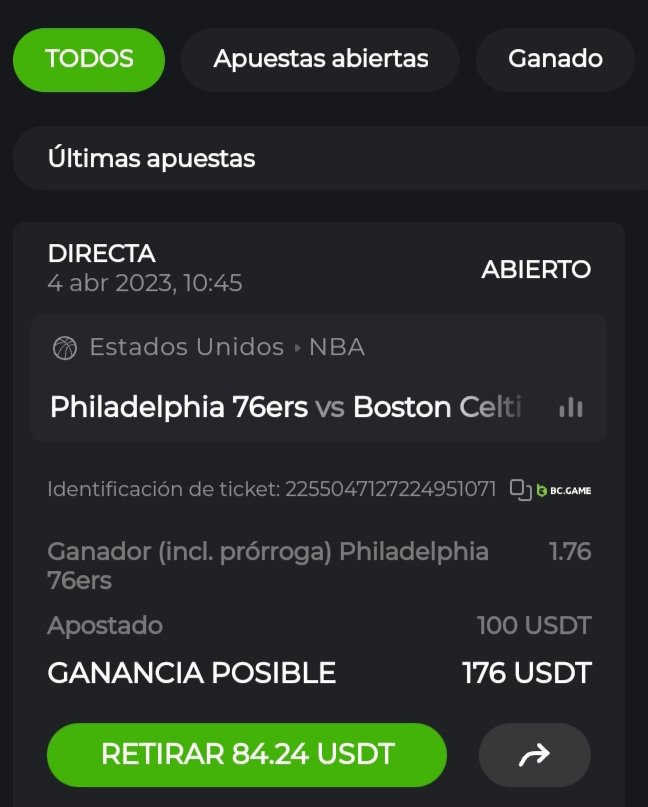The width and height of the screenshot is (648, 807).
Task: Open the Estados Unidos breadcrumb
Action: [186, 348]
